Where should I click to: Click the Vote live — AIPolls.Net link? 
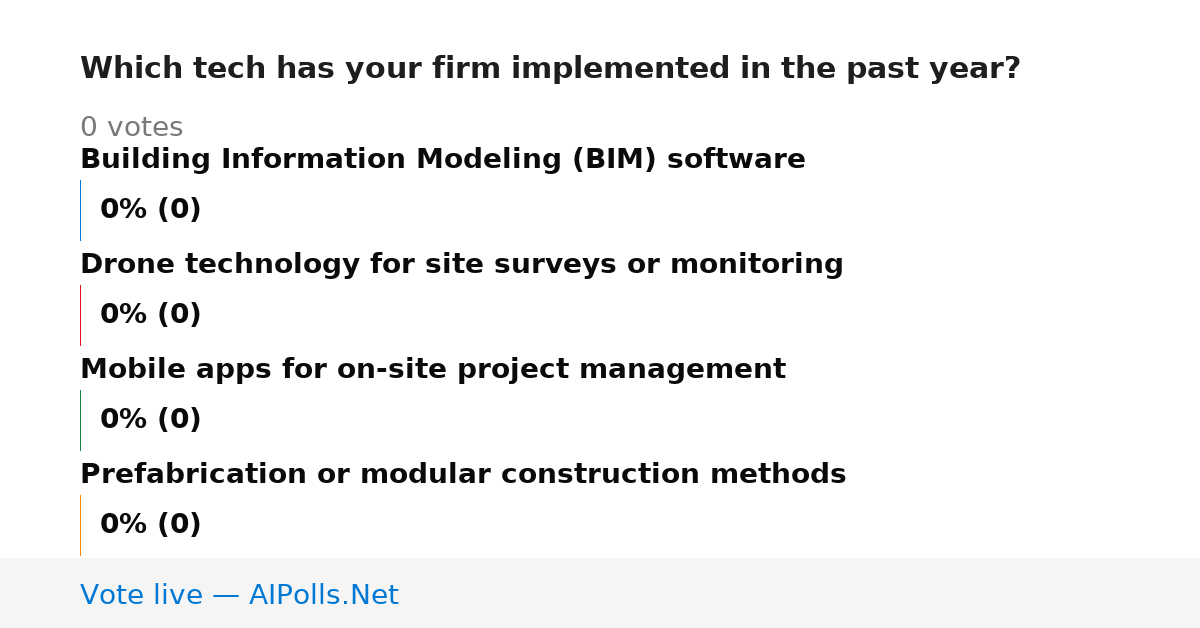coord(239,595)
